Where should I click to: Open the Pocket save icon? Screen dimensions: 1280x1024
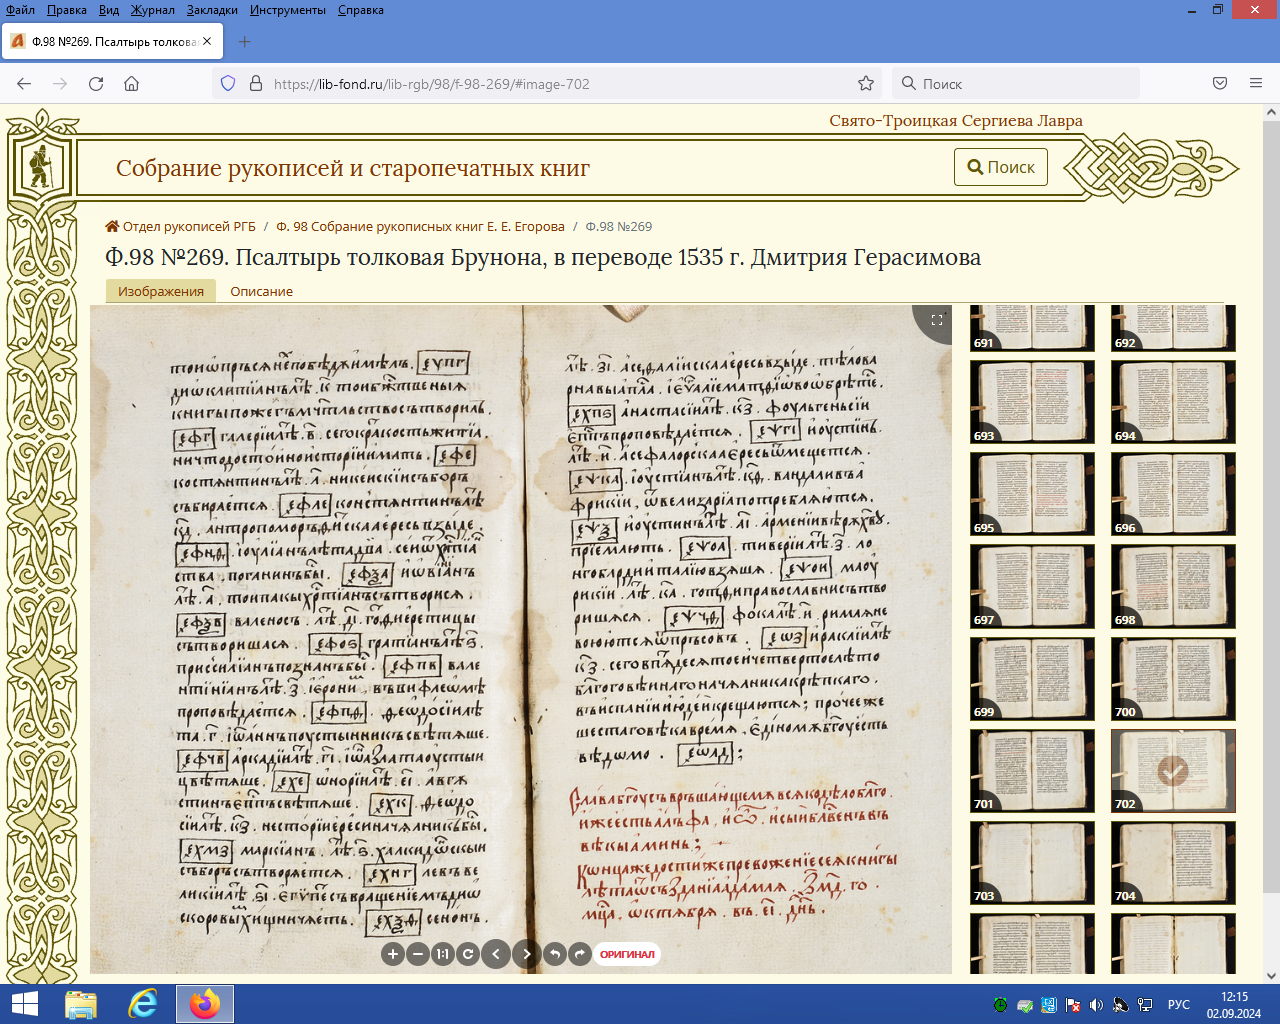click(1220, 84)
